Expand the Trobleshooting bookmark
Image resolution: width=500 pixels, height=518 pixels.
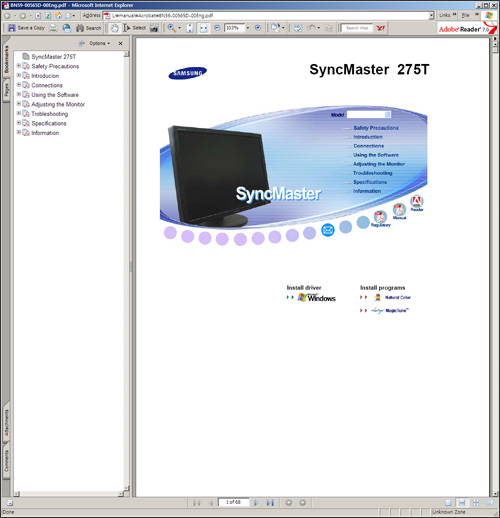tap(19, 113)
